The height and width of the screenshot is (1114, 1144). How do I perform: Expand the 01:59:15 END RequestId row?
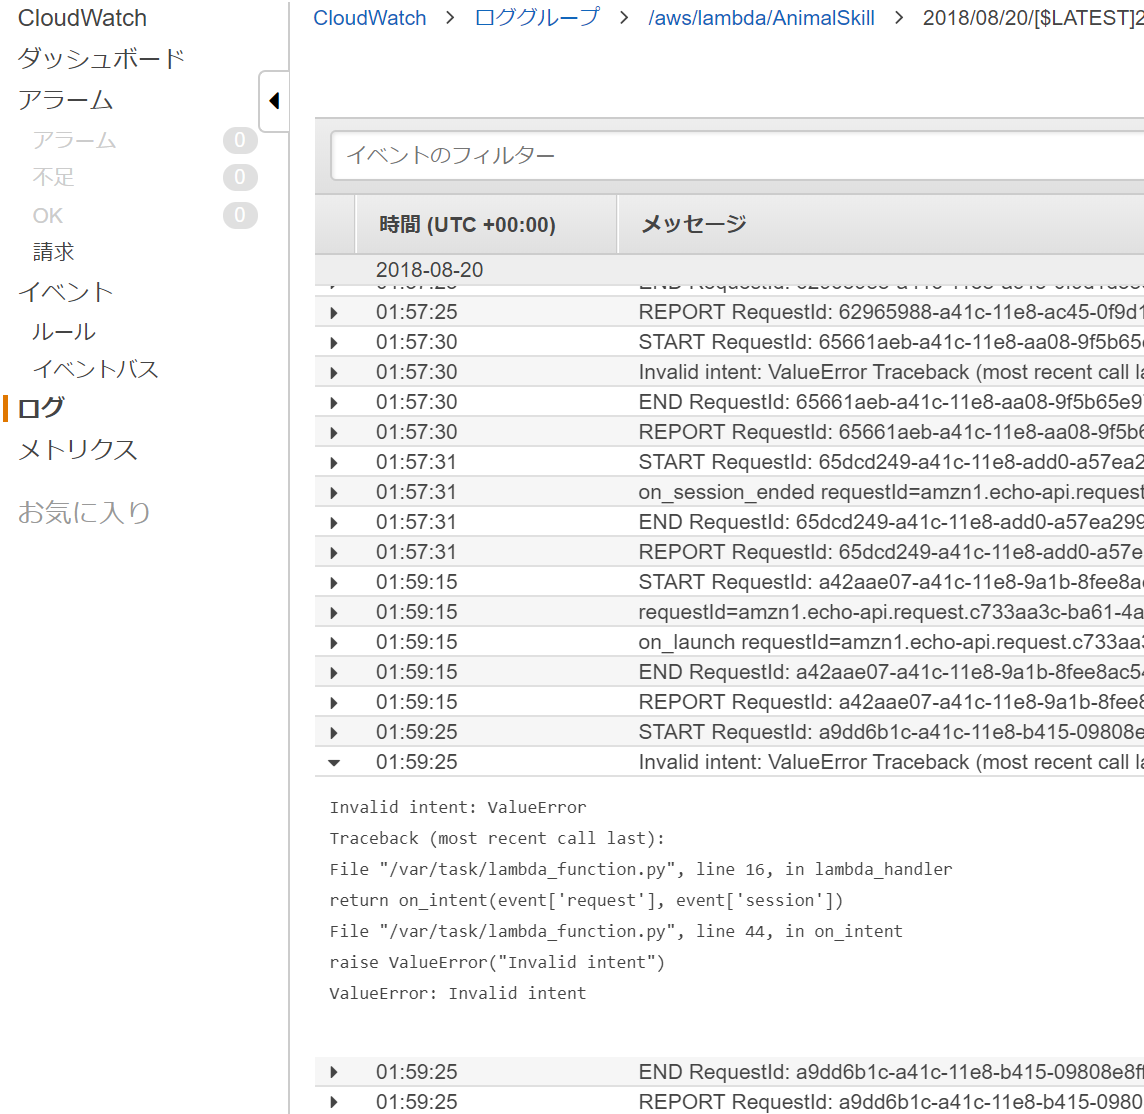coord(333,673)
